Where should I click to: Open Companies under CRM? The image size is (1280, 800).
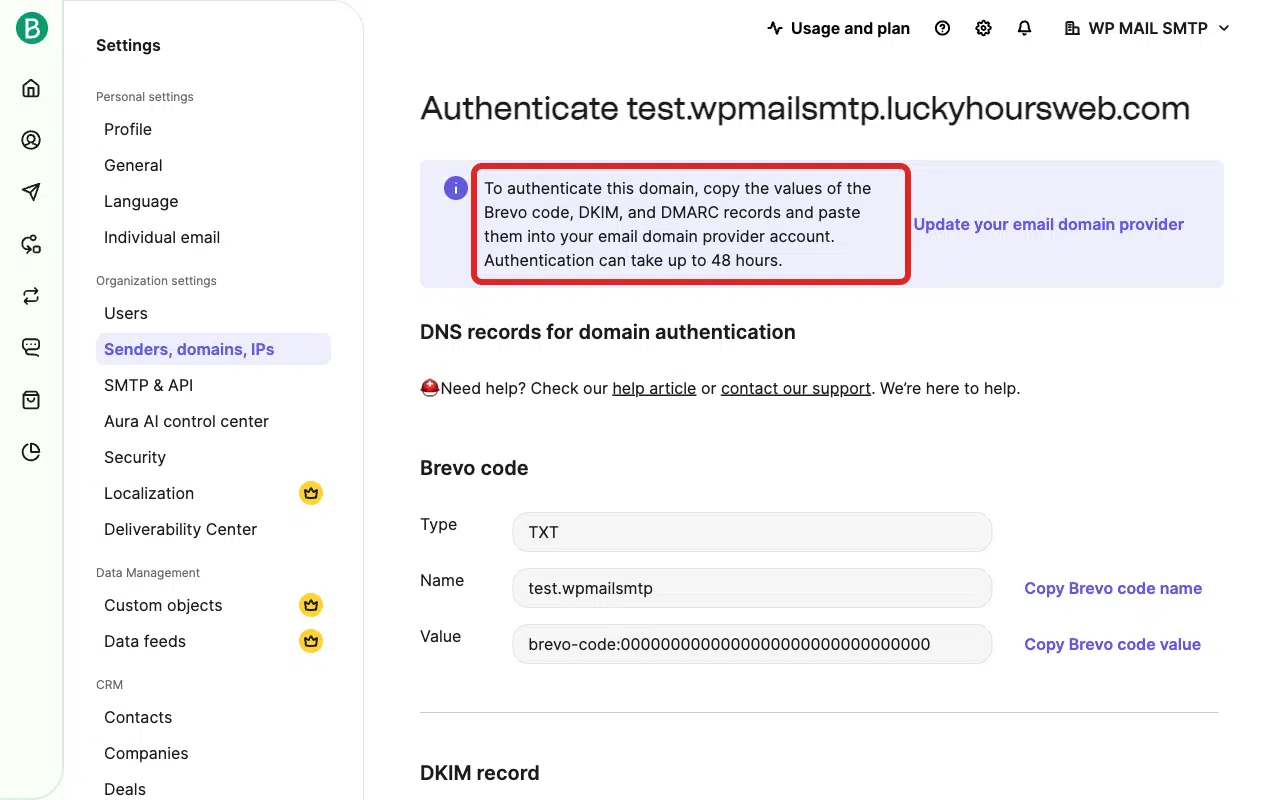pos(146,753)
